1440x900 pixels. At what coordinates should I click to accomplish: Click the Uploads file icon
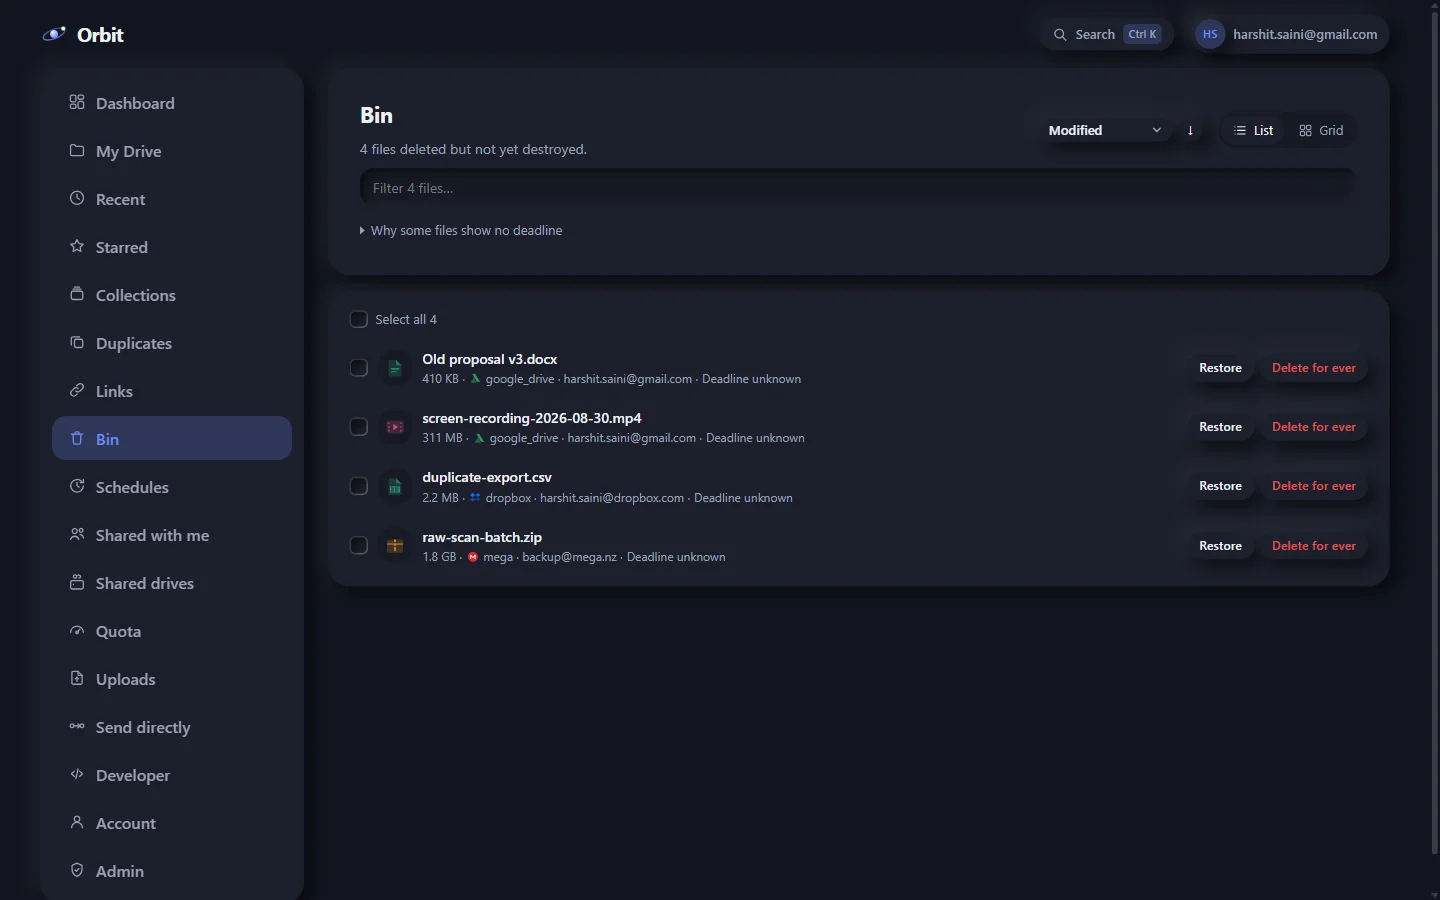pyautogui.click(x=77, y=678)
